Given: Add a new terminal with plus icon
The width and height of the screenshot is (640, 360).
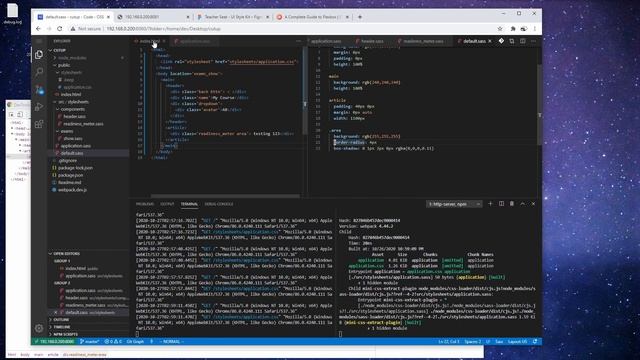Looking at the screenshot, I should pyautogui.click(x=490, y=204).
